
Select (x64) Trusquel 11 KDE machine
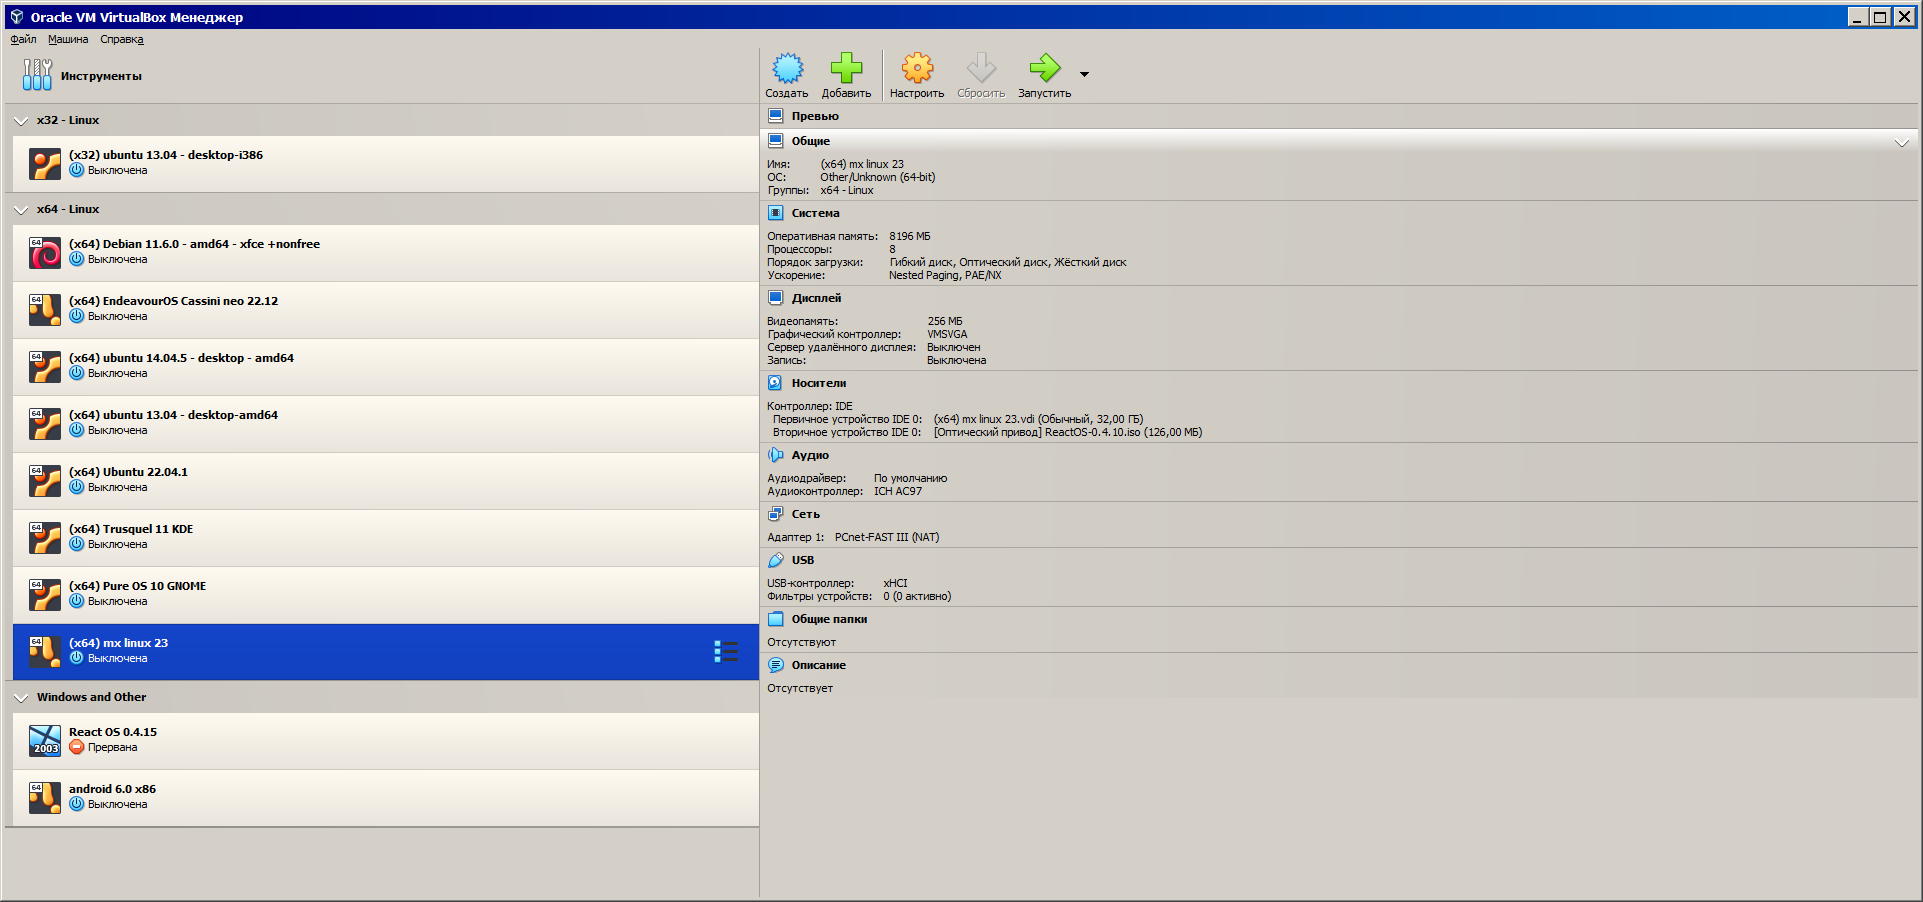pyautogui.click(x=386, y=538)
